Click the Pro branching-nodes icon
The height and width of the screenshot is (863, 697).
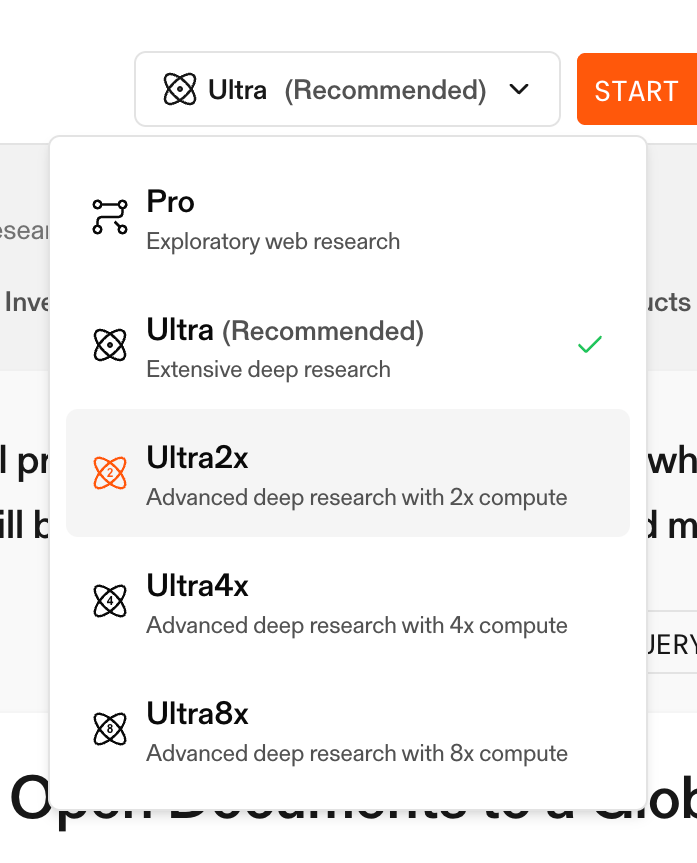[110, 216]
